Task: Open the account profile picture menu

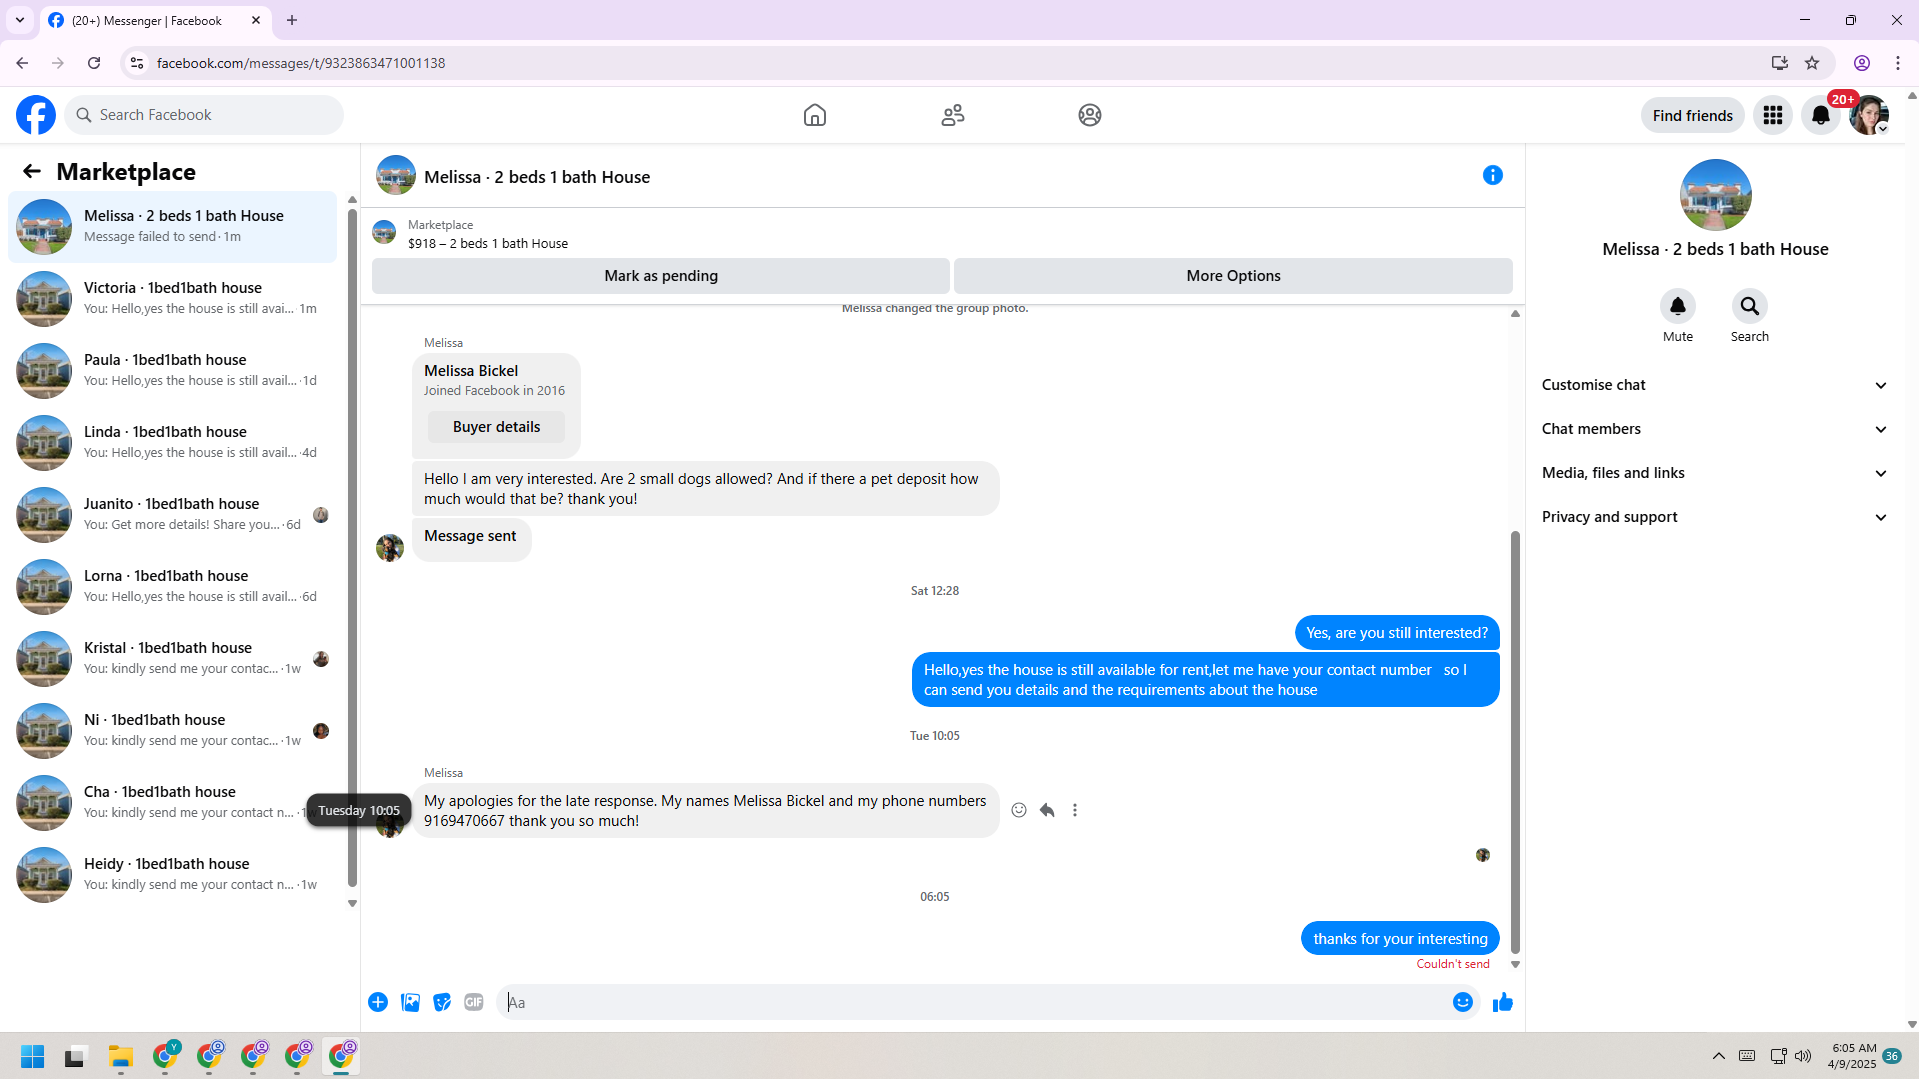Action: pyautogui.click(x=1869, y=115)
